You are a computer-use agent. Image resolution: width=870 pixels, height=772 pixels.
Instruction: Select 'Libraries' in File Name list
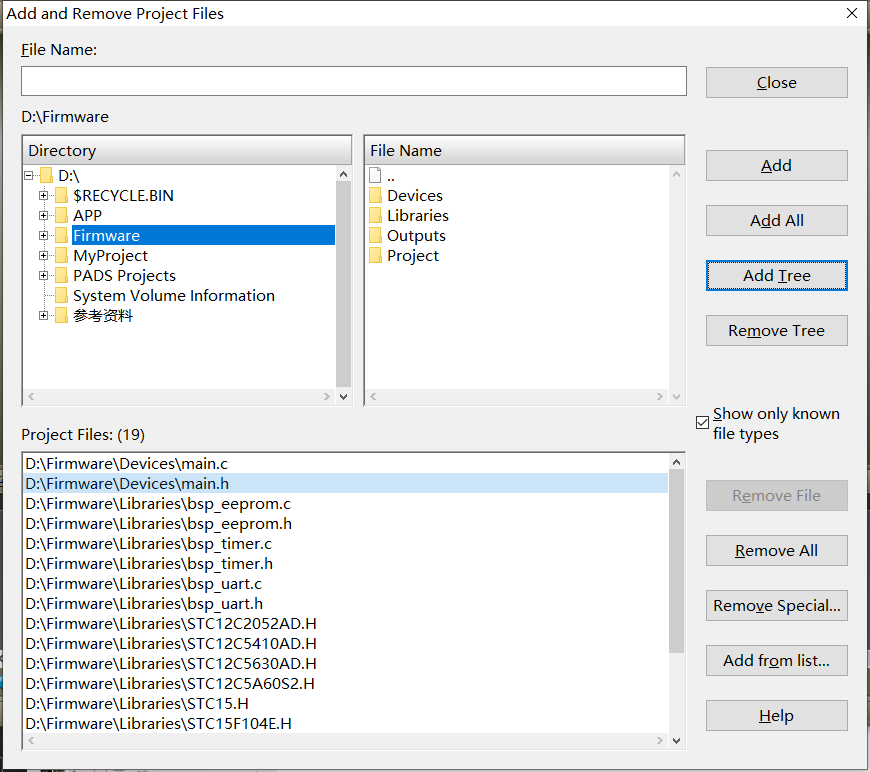(418, 215)
